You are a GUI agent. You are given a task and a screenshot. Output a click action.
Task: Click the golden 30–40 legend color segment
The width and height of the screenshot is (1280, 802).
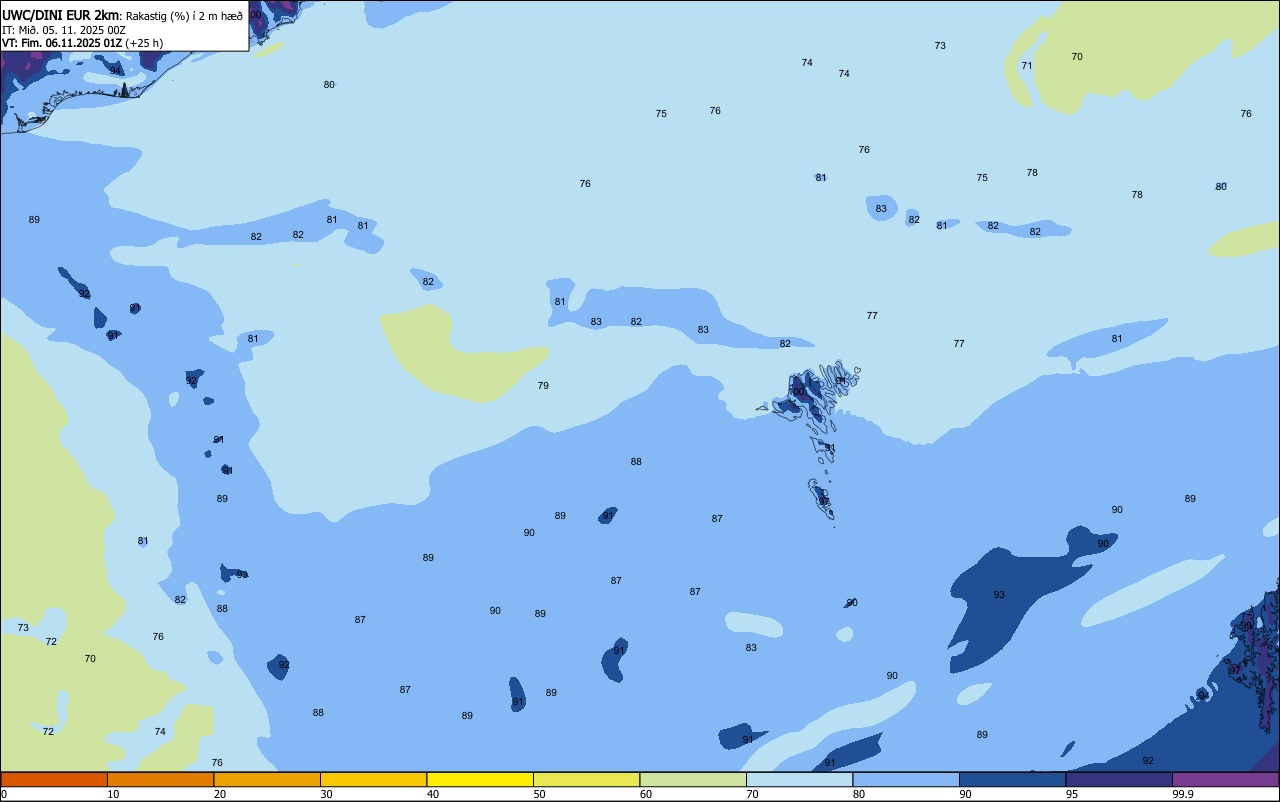point(373,779)
